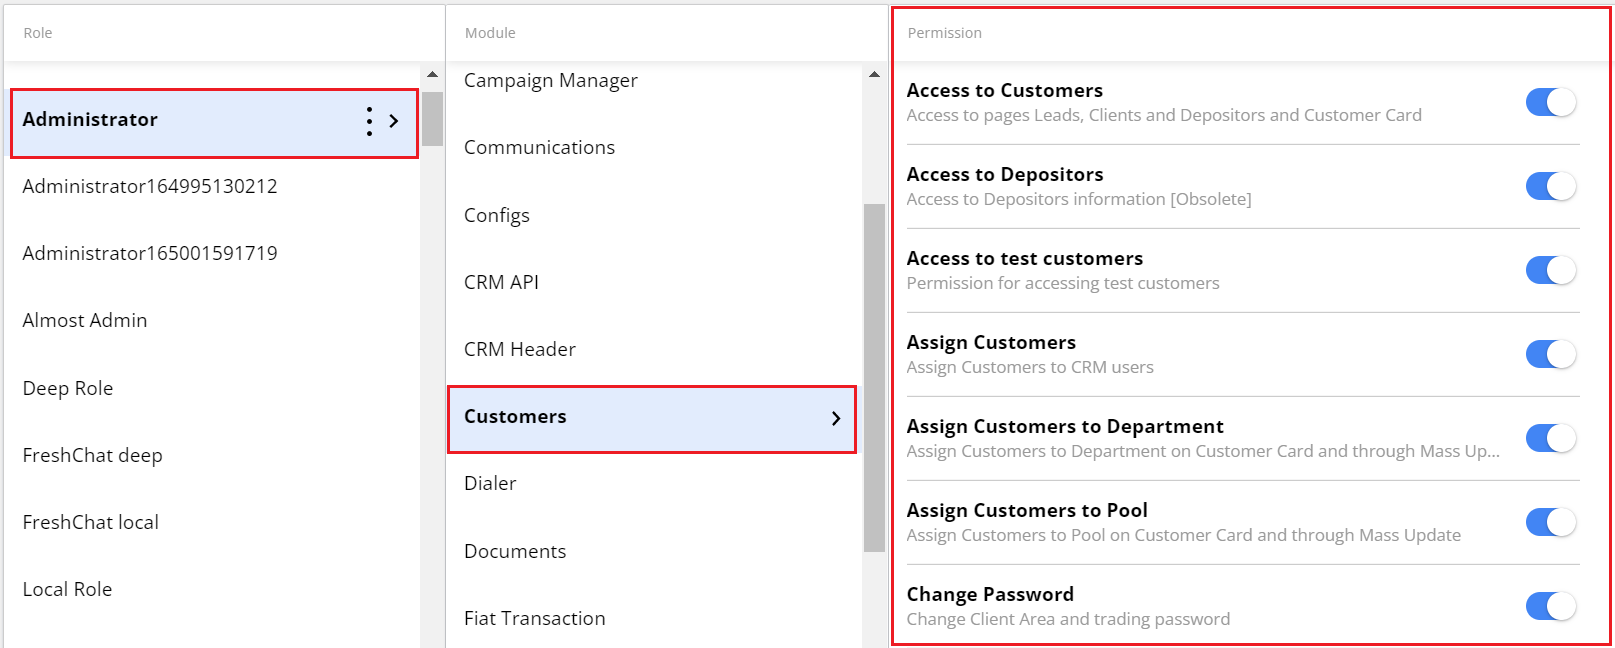Disable the Change Password permission
The width and height of the screenshot is (1615, 648).
1549,606
